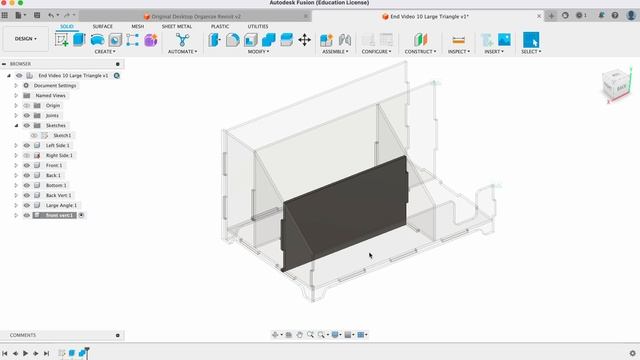Toggle visibility of the Sketches folder
The image size is (640, 360).
[x=27, y=125]
